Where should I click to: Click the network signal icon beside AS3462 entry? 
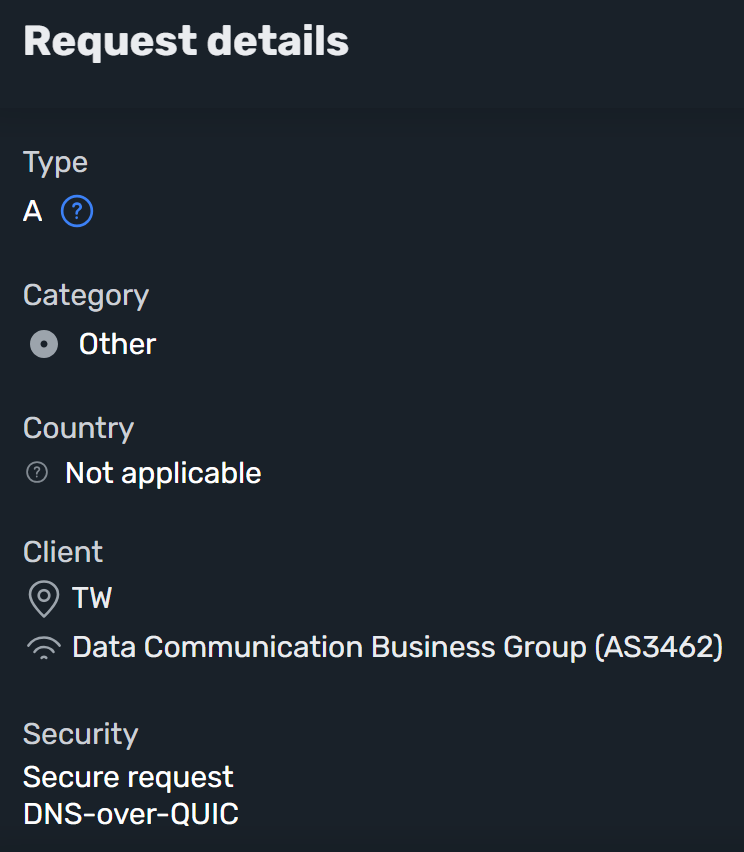click(x=43, y=647)
